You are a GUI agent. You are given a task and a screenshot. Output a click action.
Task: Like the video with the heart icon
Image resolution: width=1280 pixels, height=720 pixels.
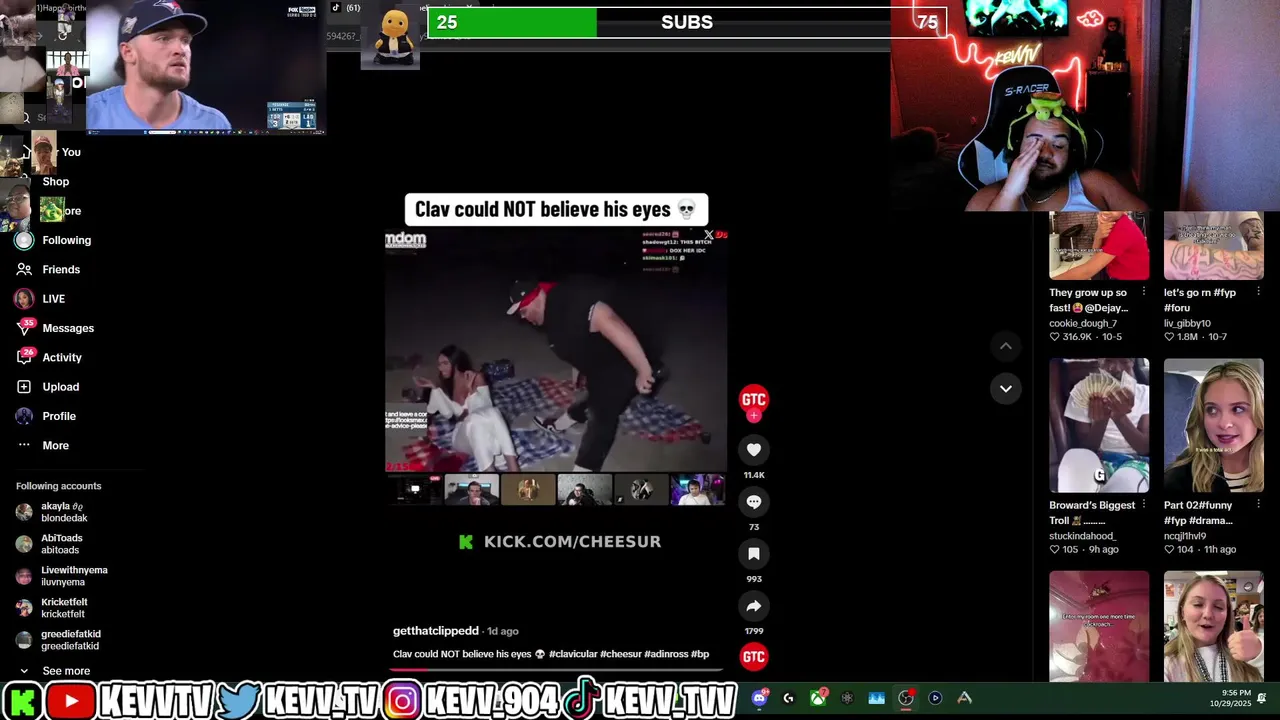click(754, 450)
